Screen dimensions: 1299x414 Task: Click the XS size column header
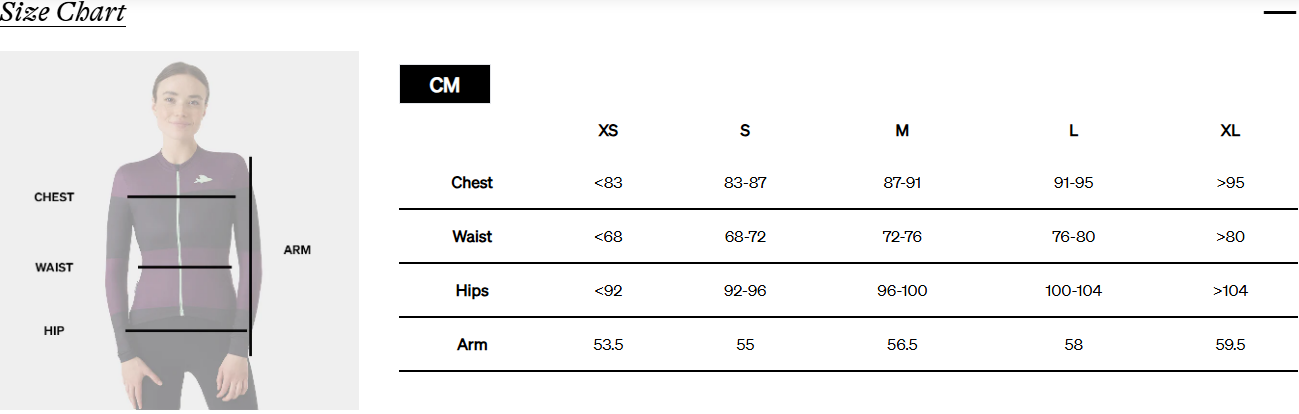click(608, 131)
